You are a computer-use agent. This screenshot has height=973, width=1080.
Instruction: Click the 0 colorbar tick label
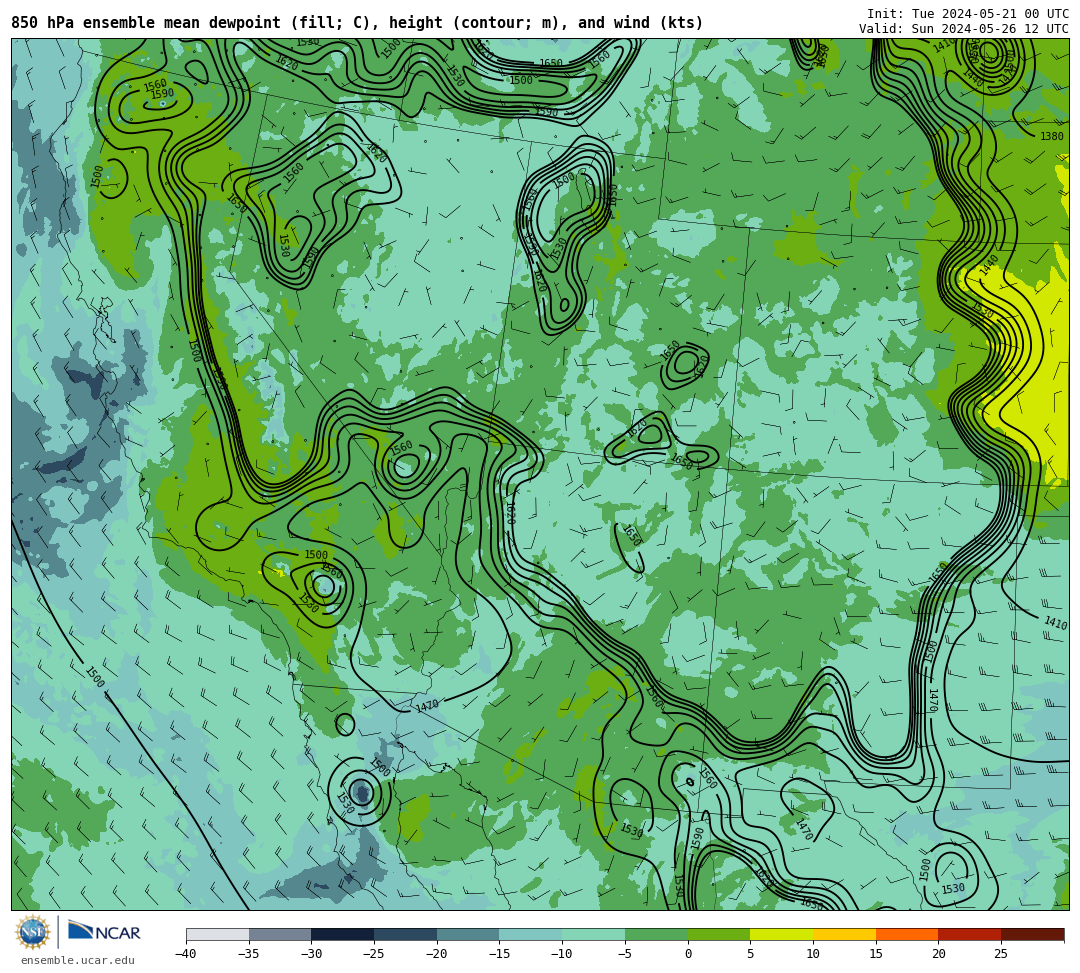688,954
